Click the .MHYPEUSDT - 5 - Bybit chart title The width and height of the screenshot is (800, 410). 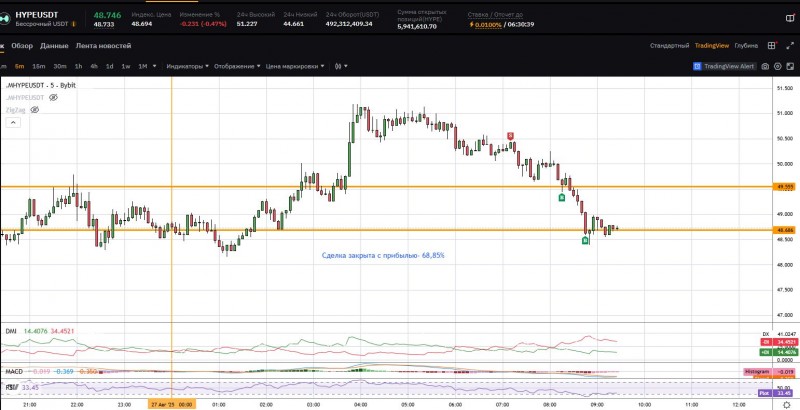pos(40,85)
